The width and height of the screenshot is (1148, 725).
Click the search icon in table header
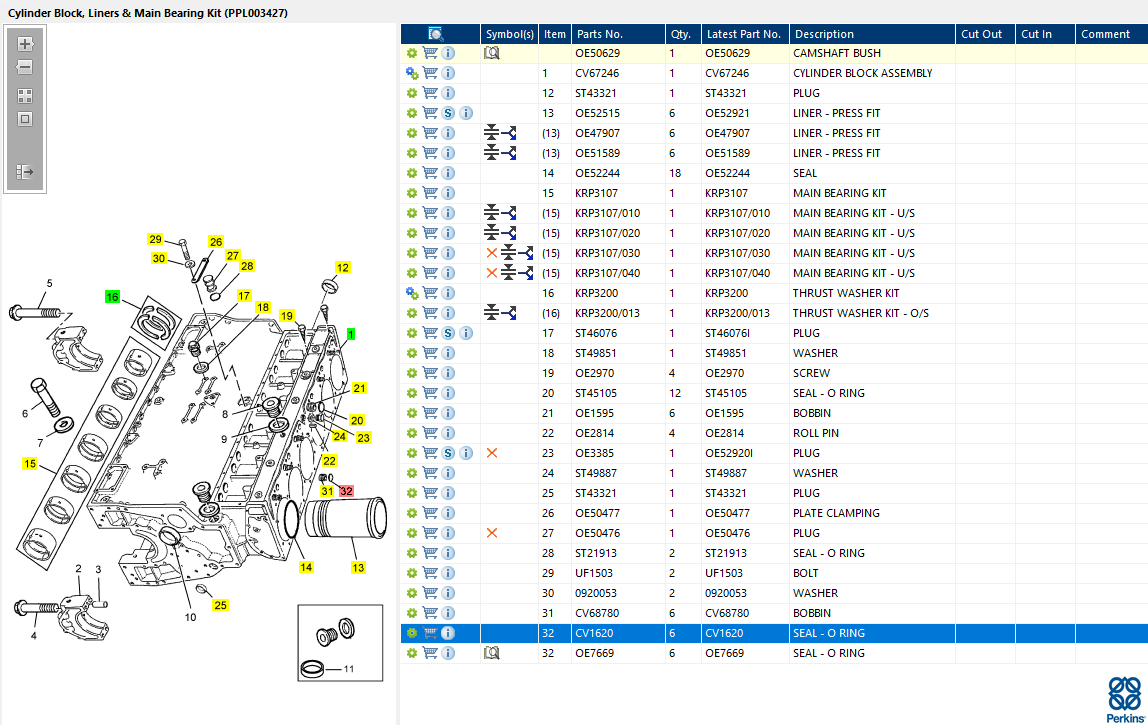(x=436, y=34)
